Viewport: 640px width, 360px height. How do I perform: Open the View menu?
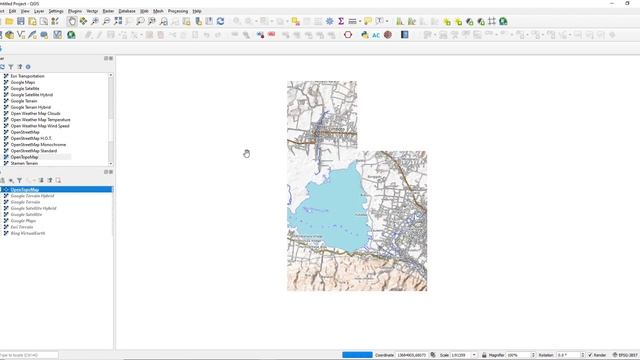[25, 11]
